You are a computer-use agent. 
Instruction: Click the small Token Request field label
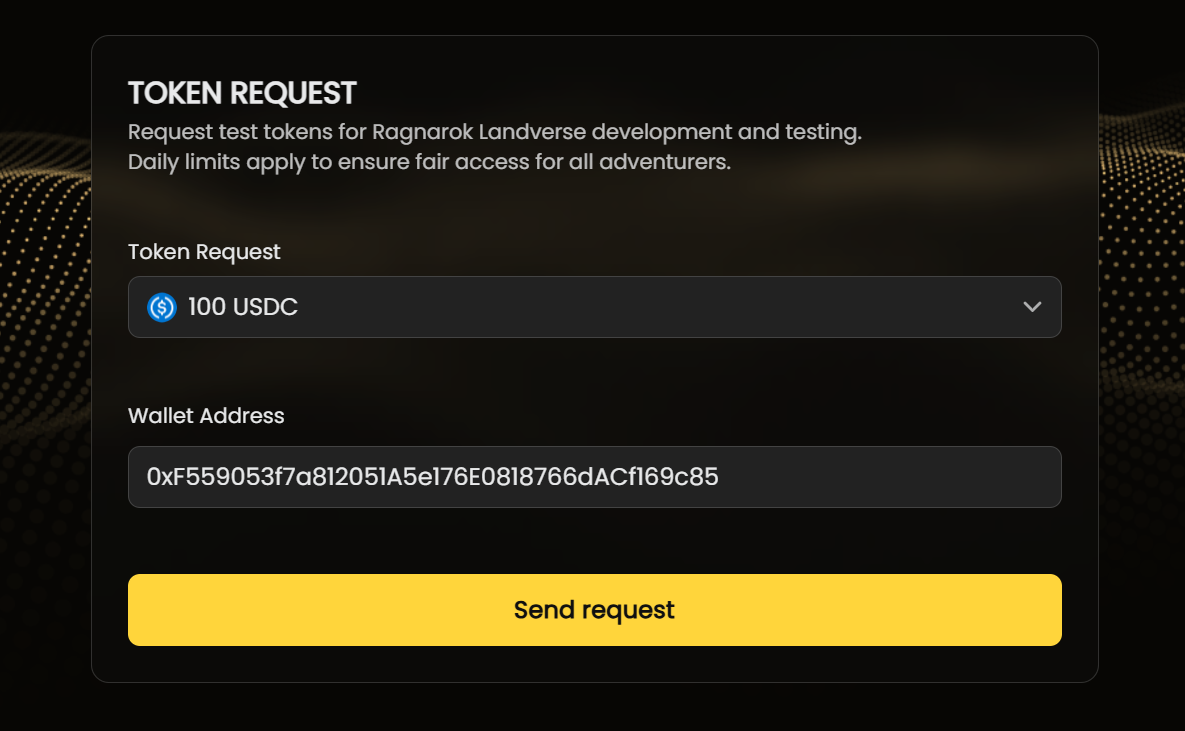coord(204,252)
